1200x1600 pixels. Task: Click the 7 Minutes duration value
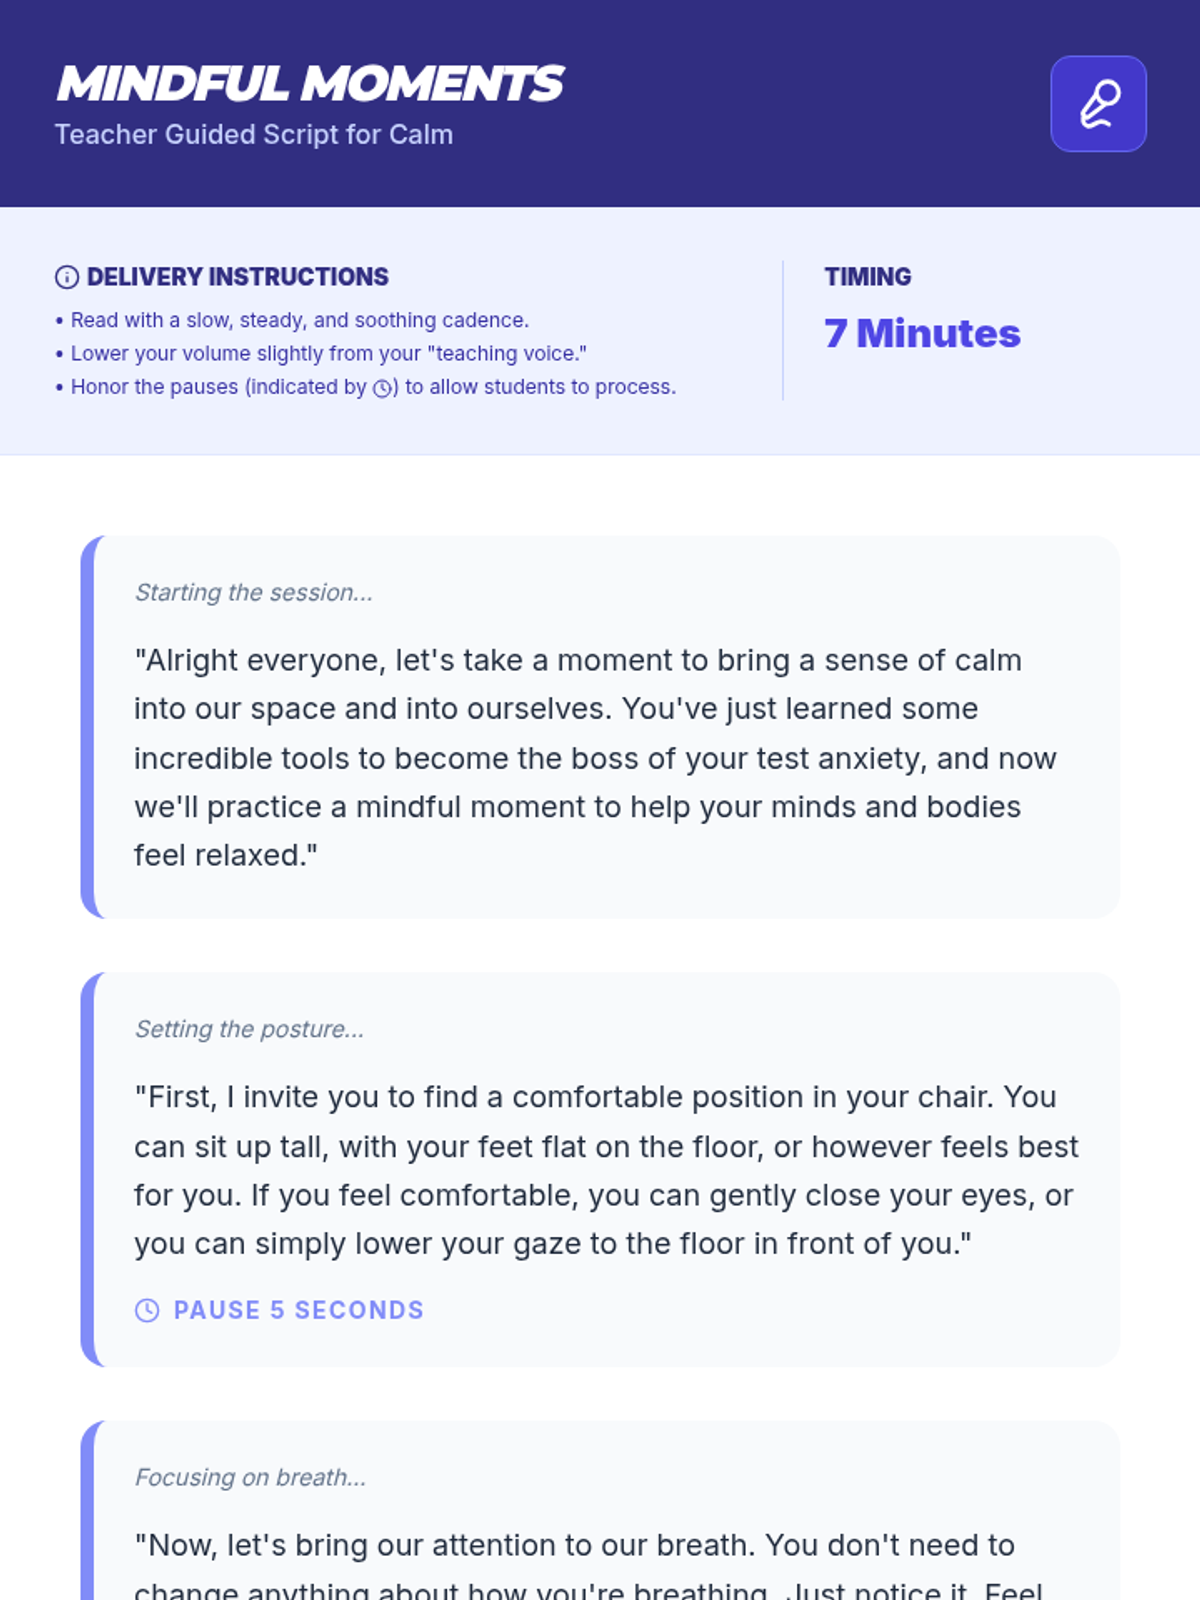tap(921, 334)
